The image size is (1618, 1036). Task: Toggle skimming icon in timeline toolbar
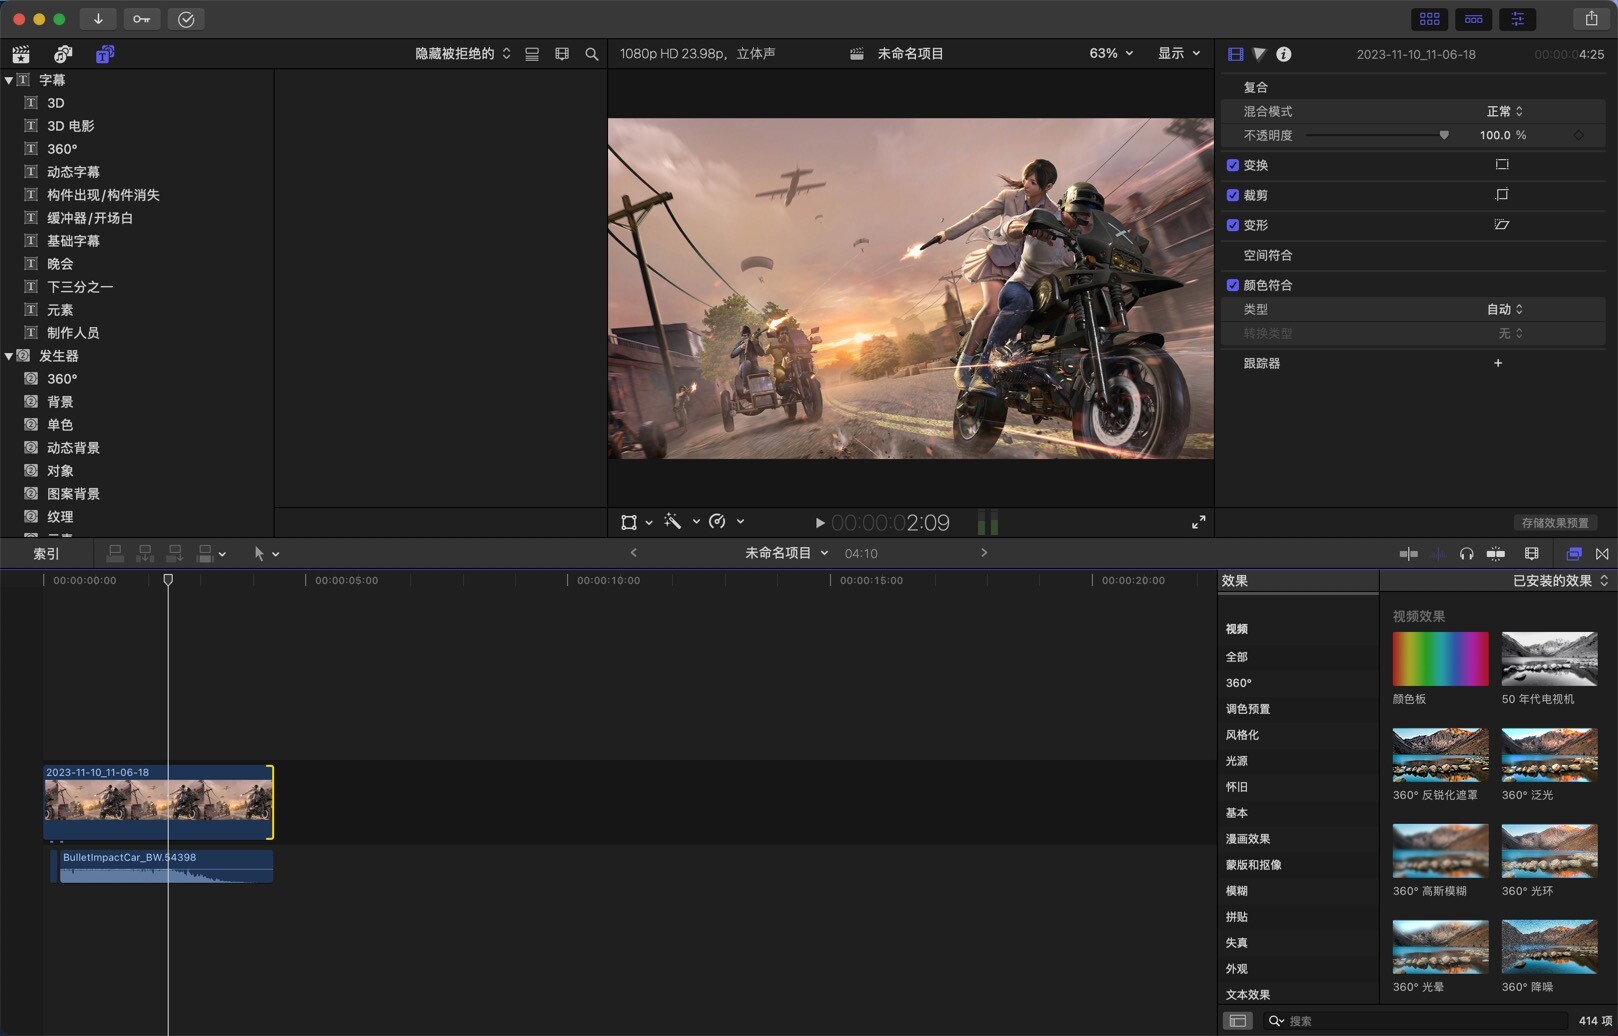[x=1409, y=553]
